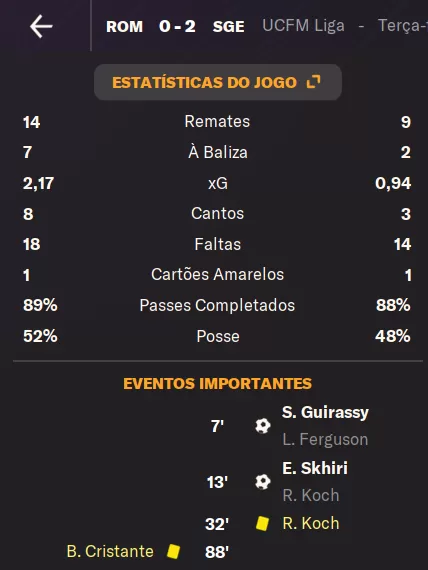Select the goal ball icon at 13'

point(263,482)
